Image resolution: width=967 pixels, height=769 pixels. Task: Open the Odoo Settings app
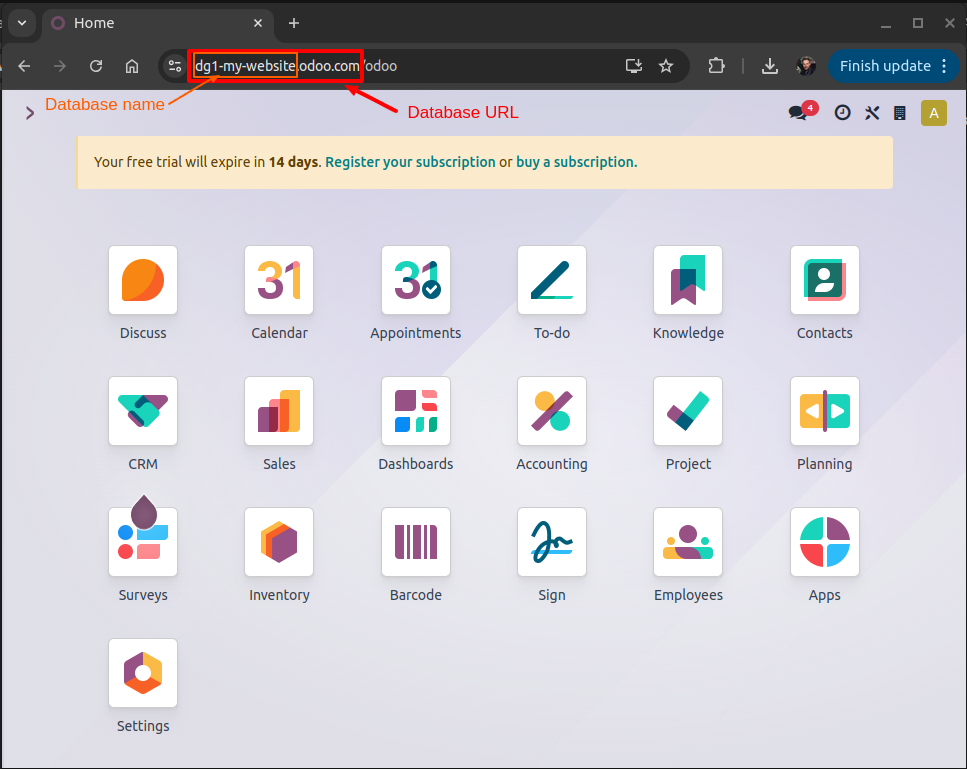142,673
